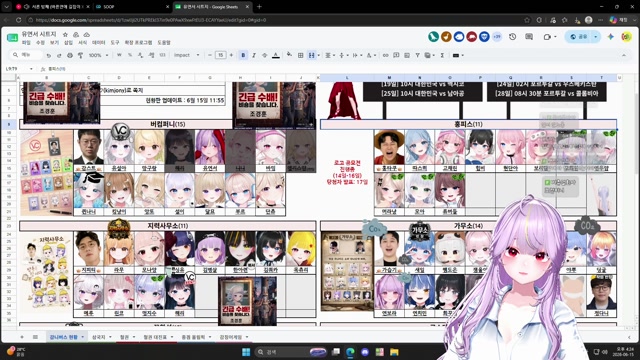Open the Windows Start button

[246, 352]
